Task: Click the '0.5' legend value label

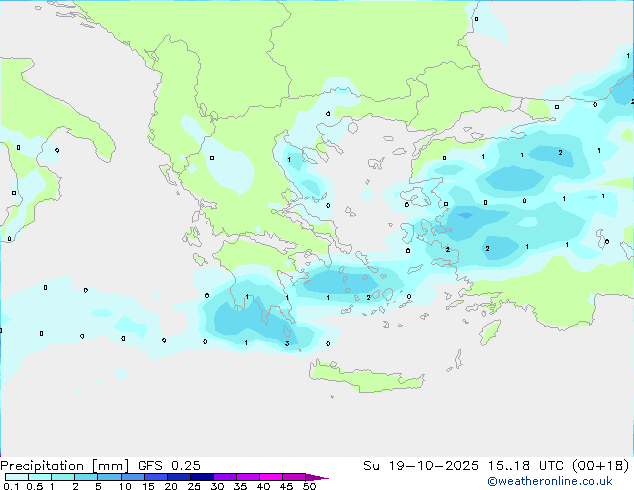Action: [35, 486]
